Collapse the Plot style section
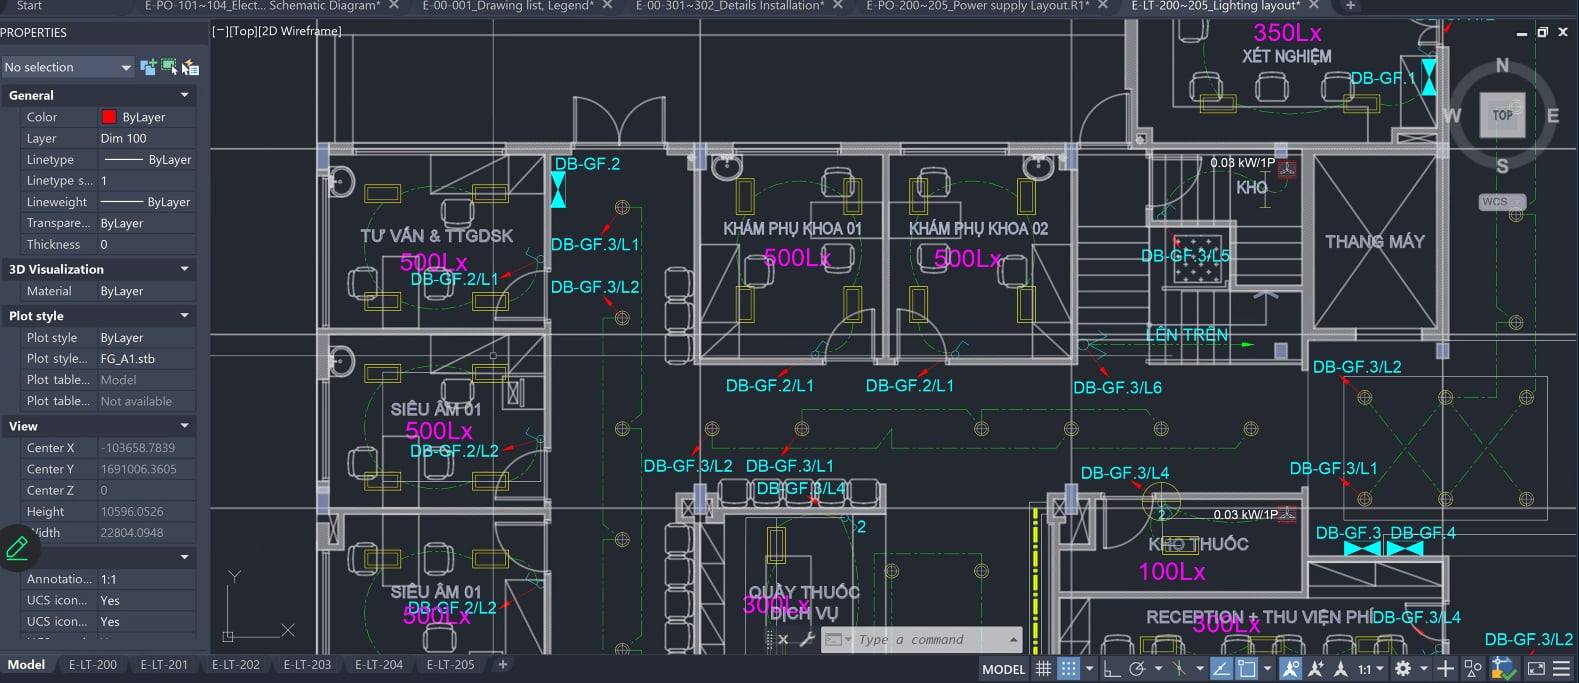This screenshot has width=1579, height=683. 184,316
